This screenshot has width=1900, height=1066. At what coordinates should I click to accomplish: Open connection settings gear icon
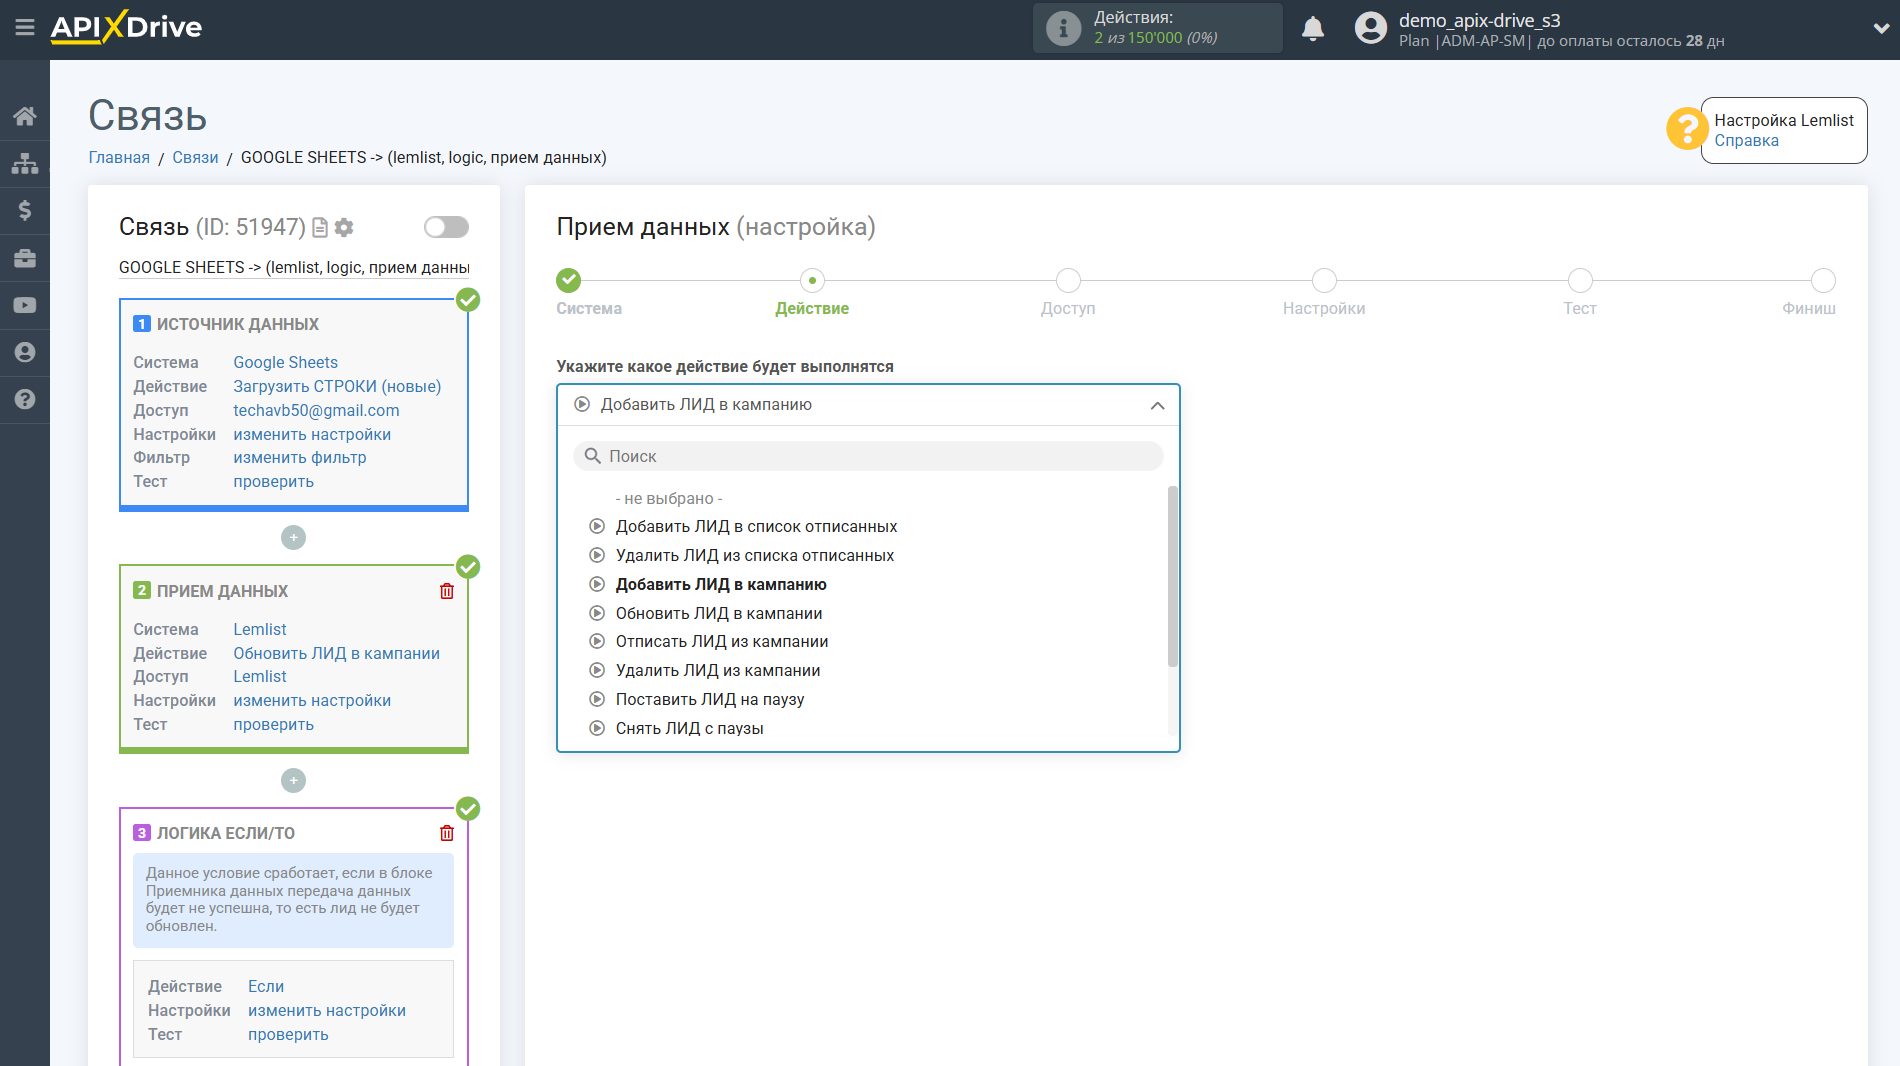pos(344,228)
